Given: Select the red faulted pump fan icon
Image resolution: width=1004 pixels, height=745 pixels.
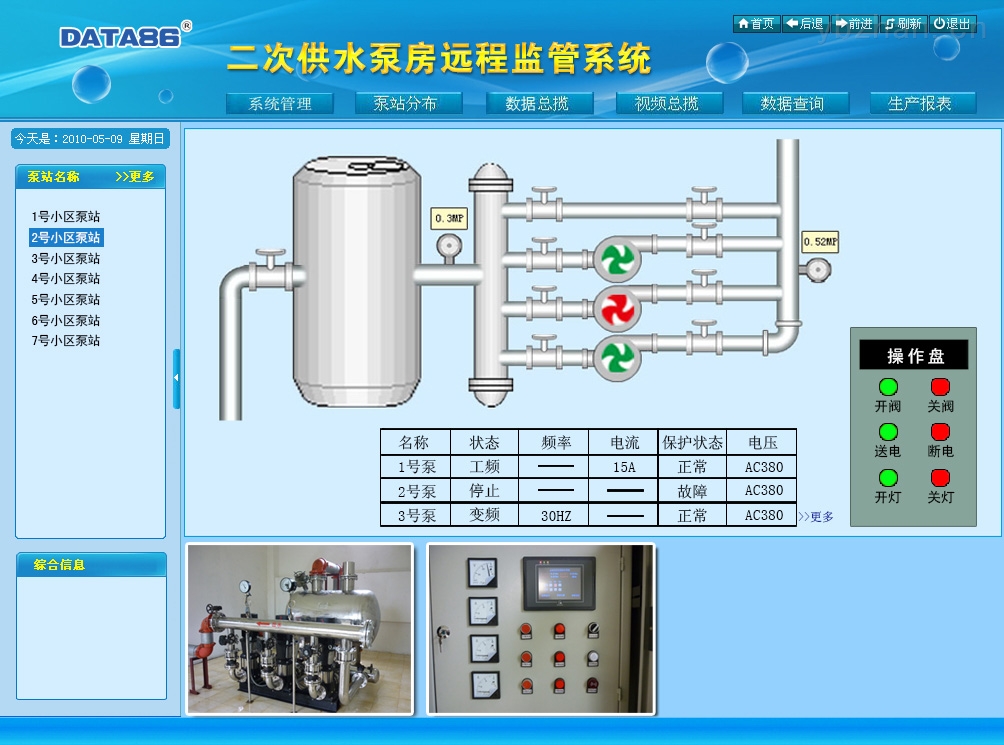Looking at the screenshot, I should pos(617,308).
